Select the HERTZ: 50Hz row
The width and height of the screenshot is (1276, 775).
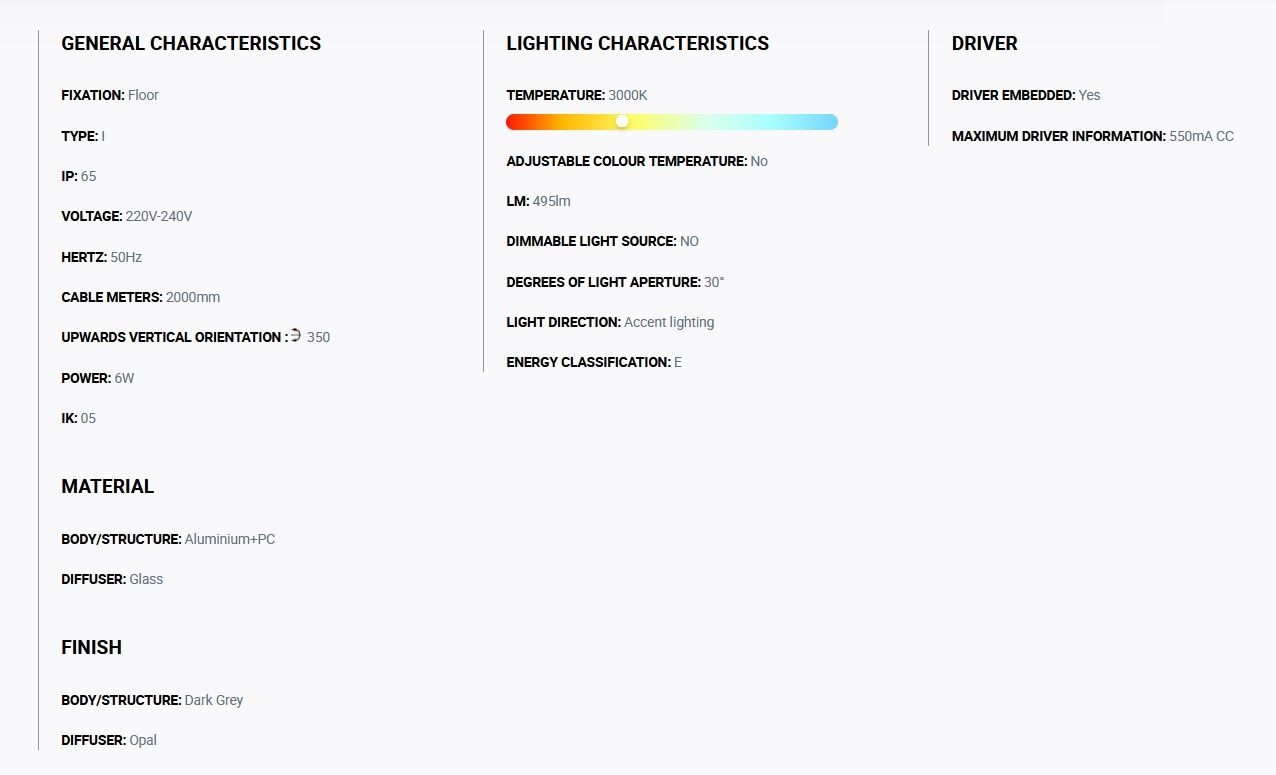(x=101, y=257)
